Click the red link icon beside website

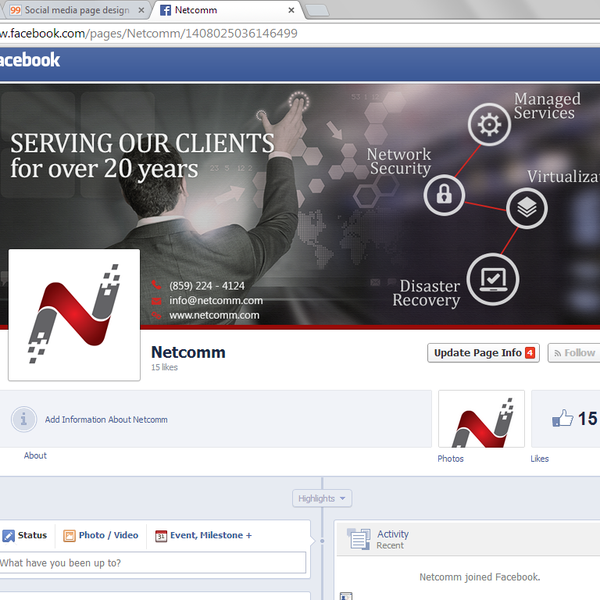tap(156, 316)
